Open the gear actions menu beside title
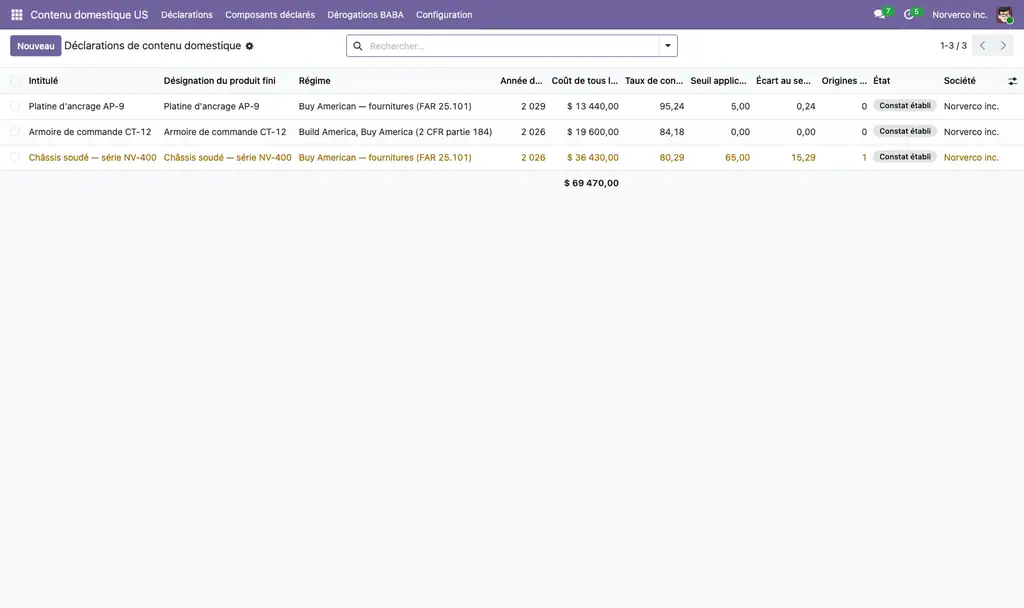 249,46
